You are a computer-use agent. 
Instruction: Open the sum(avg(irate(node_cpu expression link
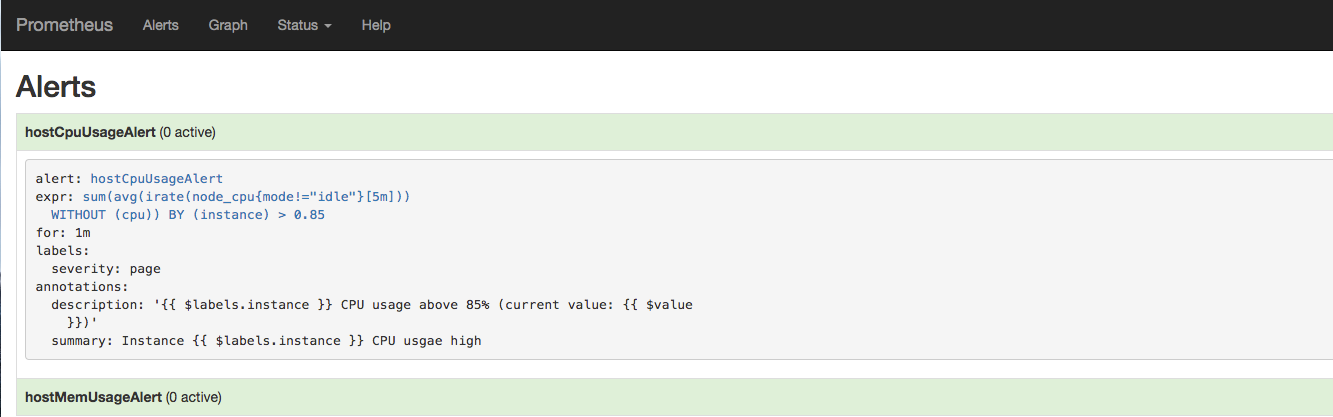pos(246,197)
